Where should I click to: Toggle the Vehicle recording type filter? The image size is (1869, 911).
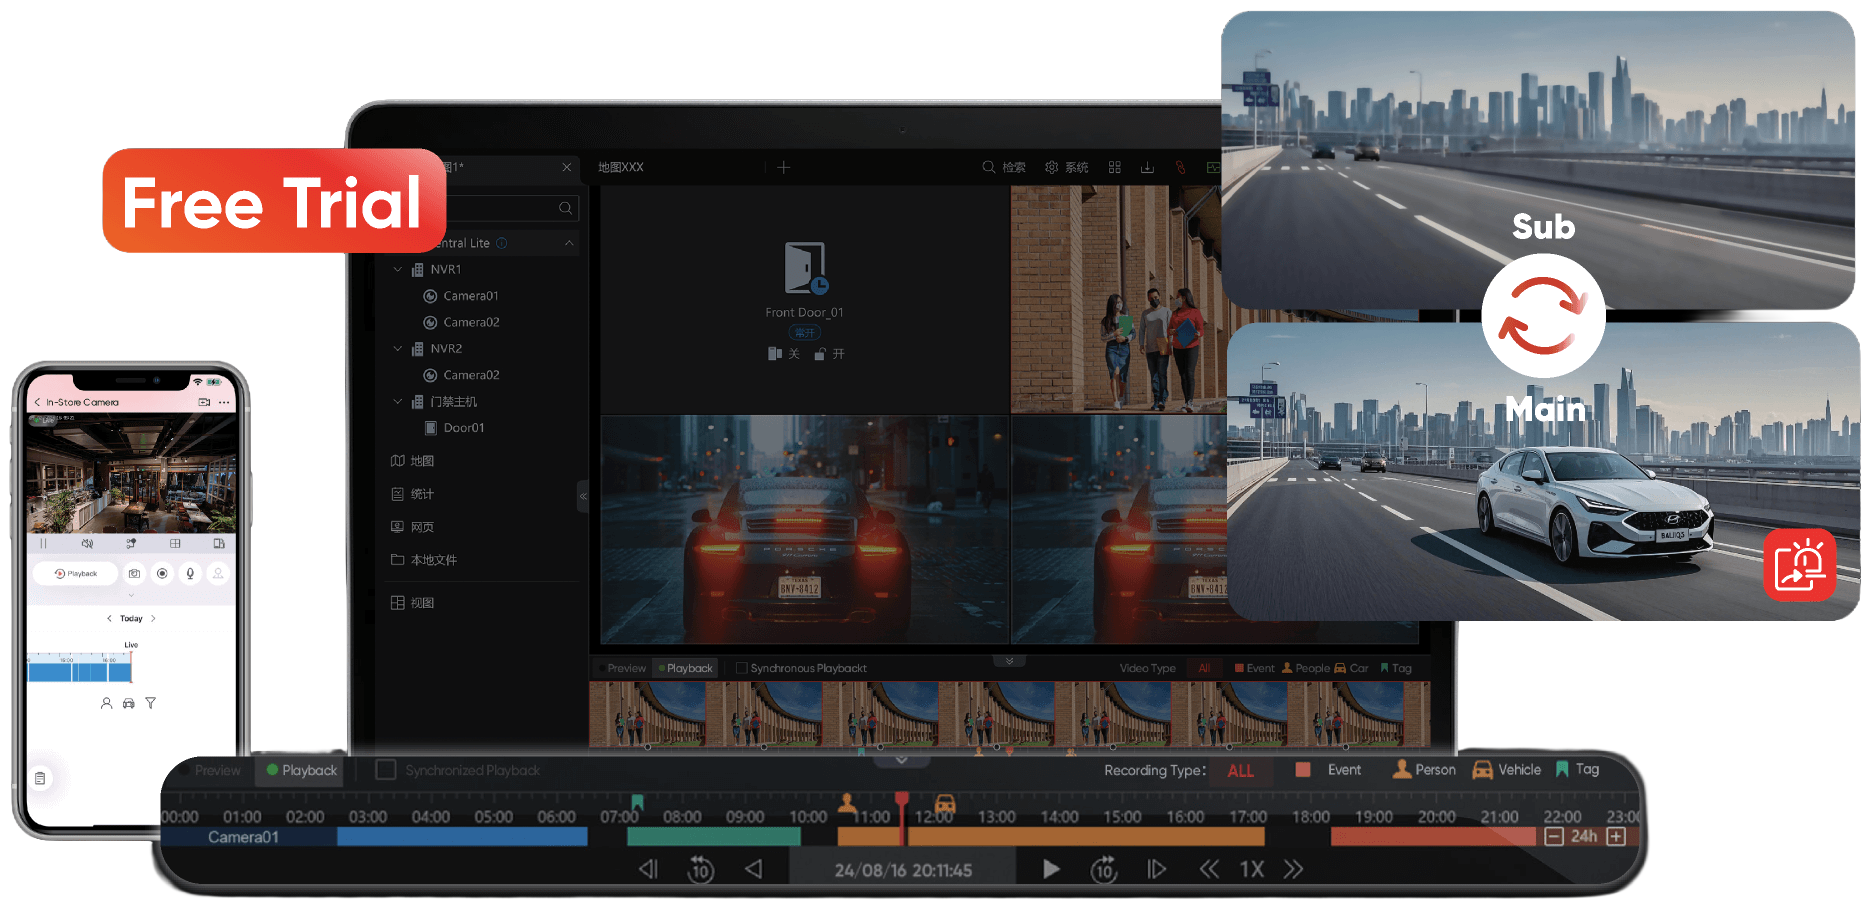1507,770
